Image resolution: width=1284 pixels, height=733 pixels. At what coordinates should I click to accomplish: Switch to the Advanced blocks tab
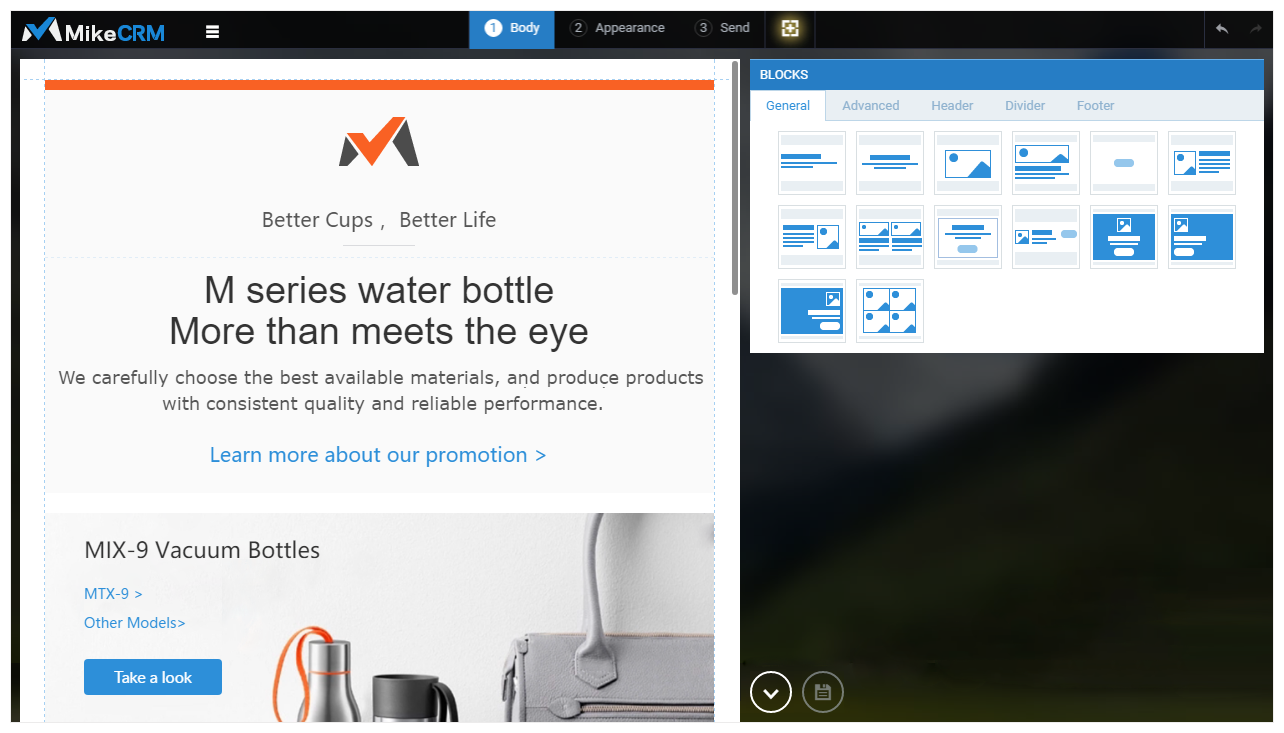(870, 105)
